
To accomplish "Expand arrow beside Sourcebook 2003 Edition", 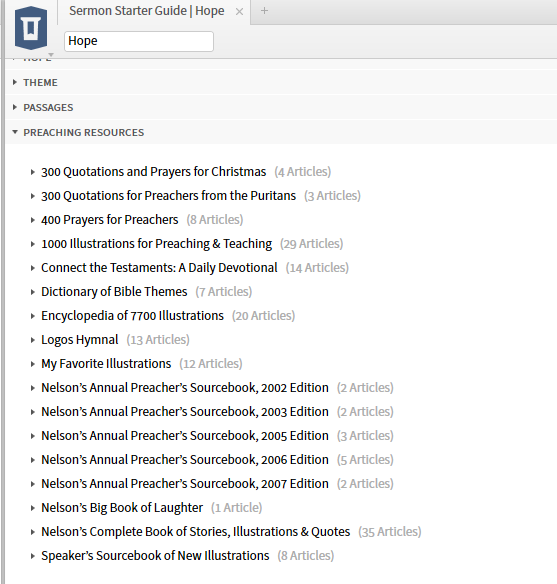I will click(x=33, y=412).
